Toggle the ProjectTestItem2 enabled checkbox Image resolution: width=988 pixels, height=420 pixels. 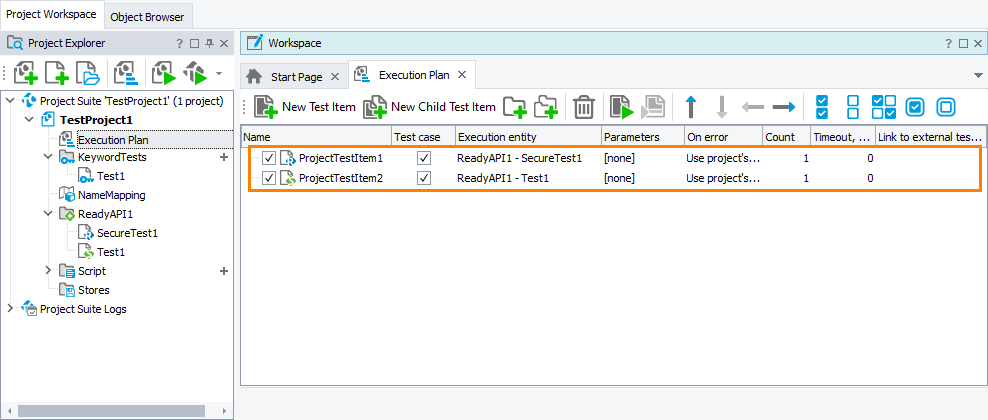click(268, 178)
